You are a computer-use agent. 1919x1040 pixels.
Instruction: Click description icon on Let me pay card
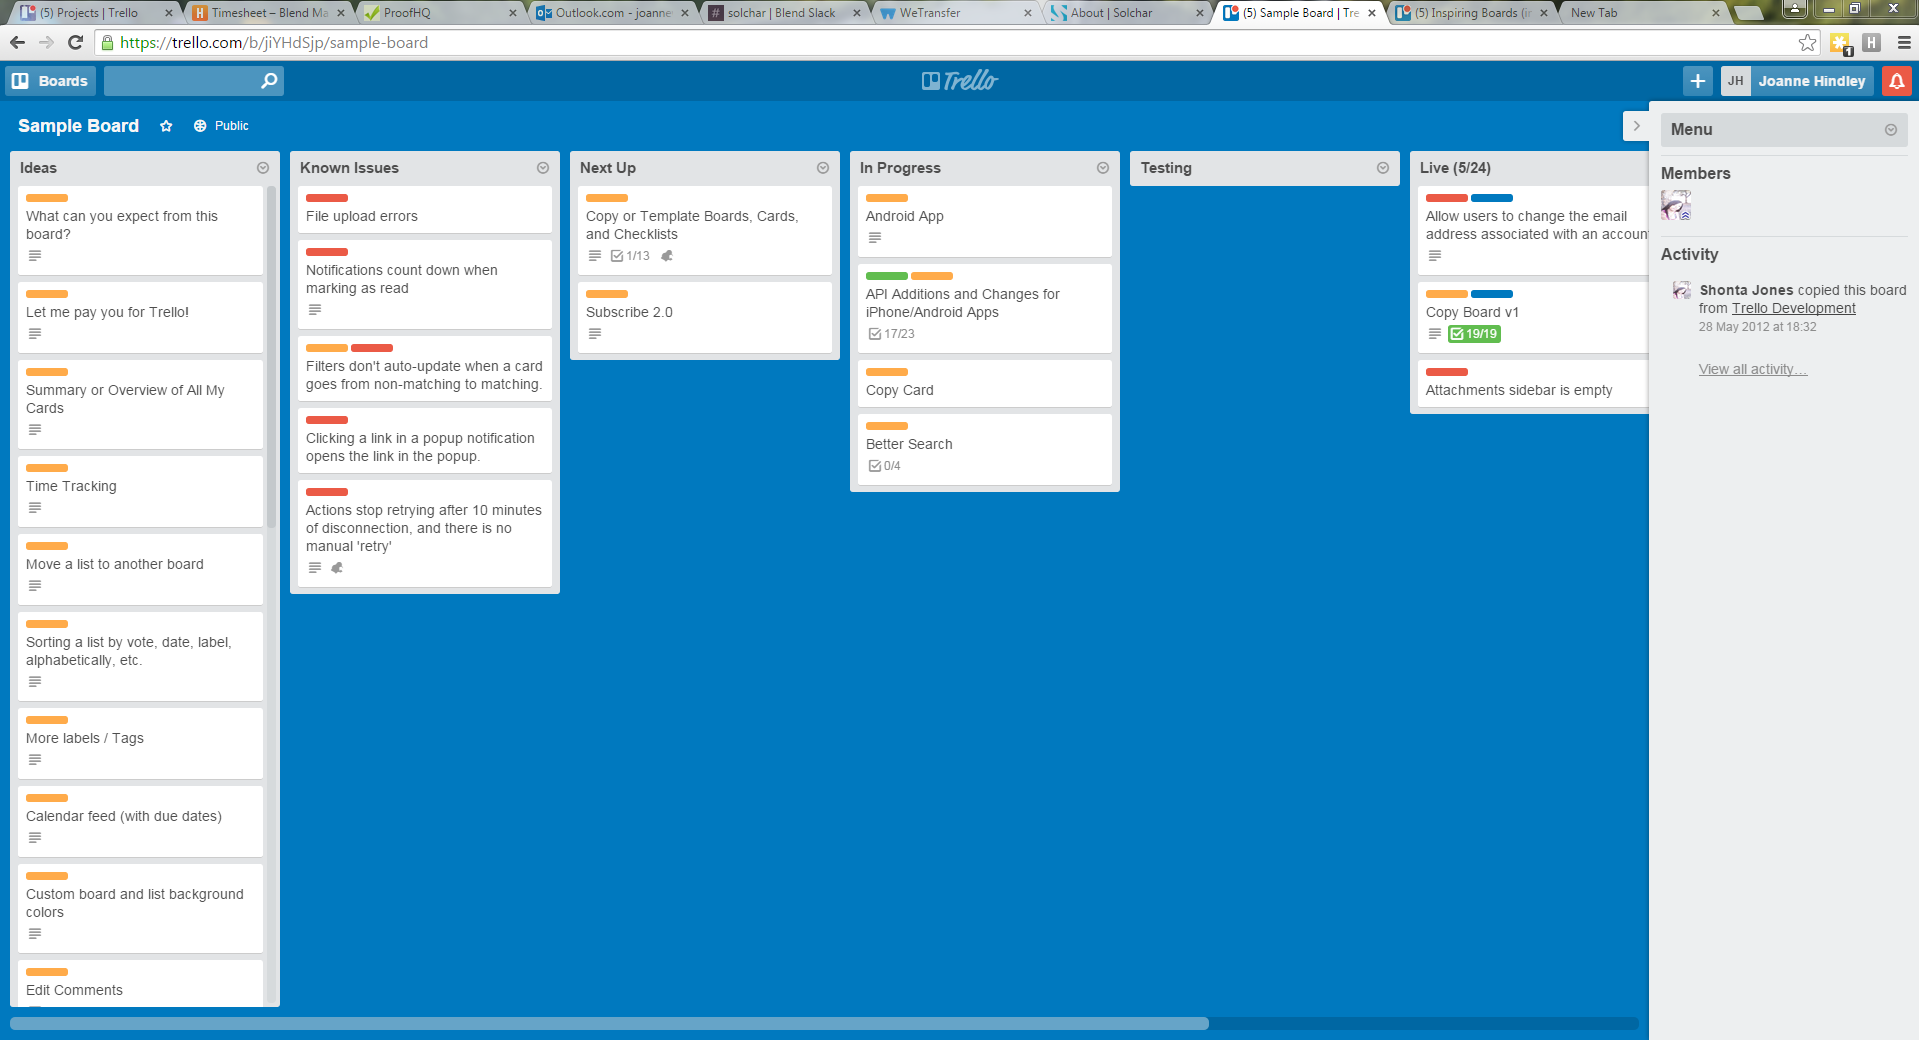point(35,334)
